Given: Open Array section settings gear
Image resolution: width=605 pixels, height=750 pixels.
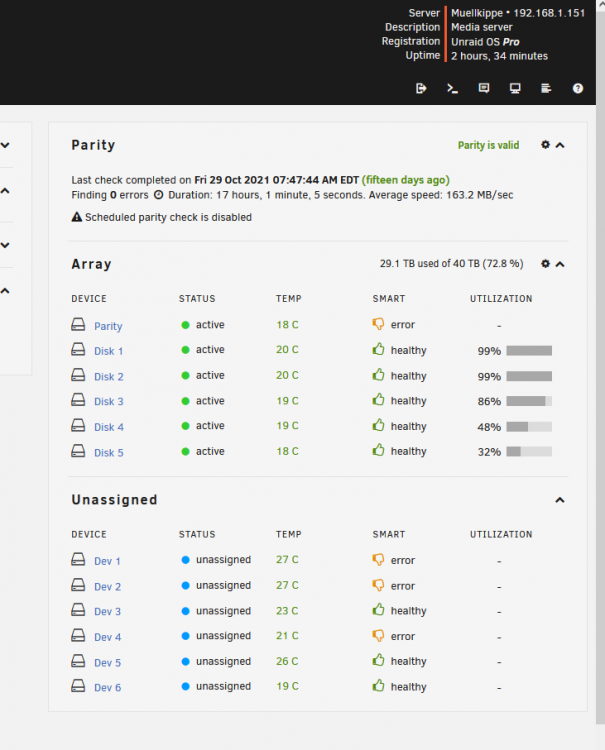Looking at the screenshot, I should click(545, 264).
